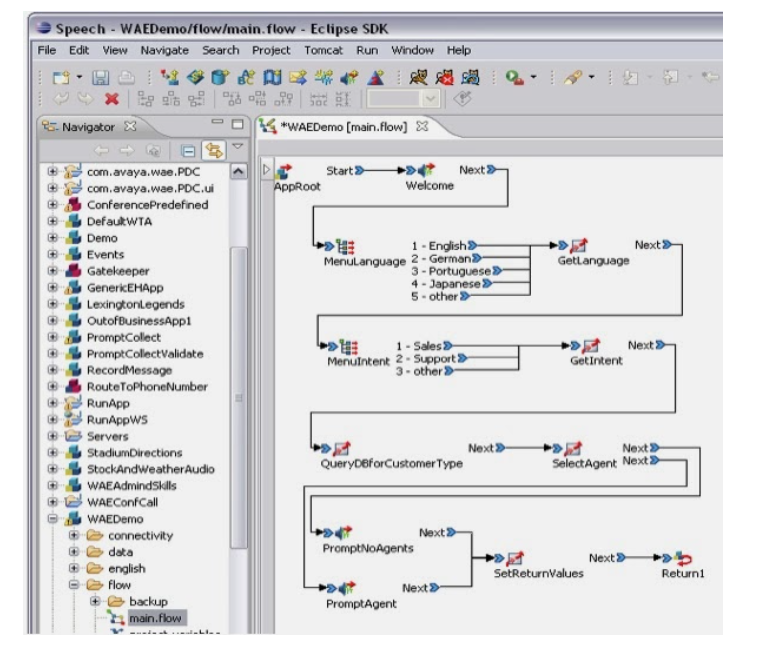The width and height of the screenshot is (766, 655).
Task: Collapse the WAEDemo project tree node
Action: tap(53, 520)
